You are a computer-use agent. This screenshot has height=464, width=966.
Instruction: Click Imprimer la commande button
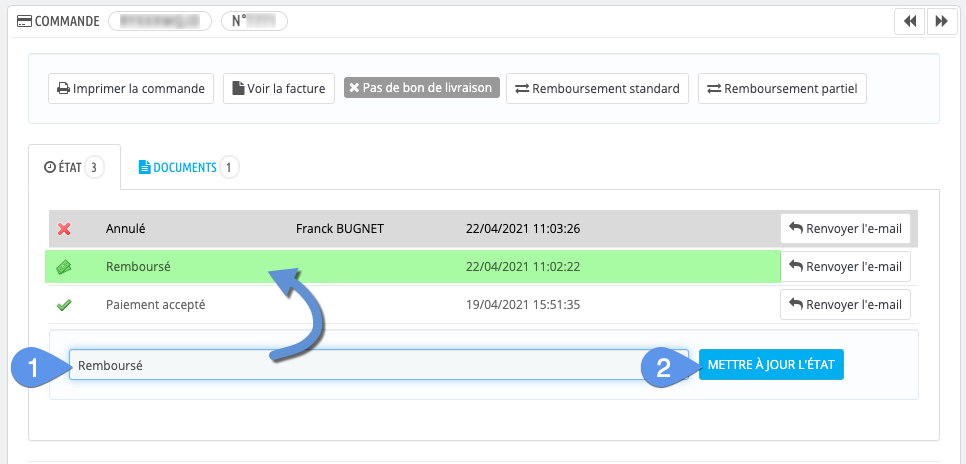click(131, 89)
